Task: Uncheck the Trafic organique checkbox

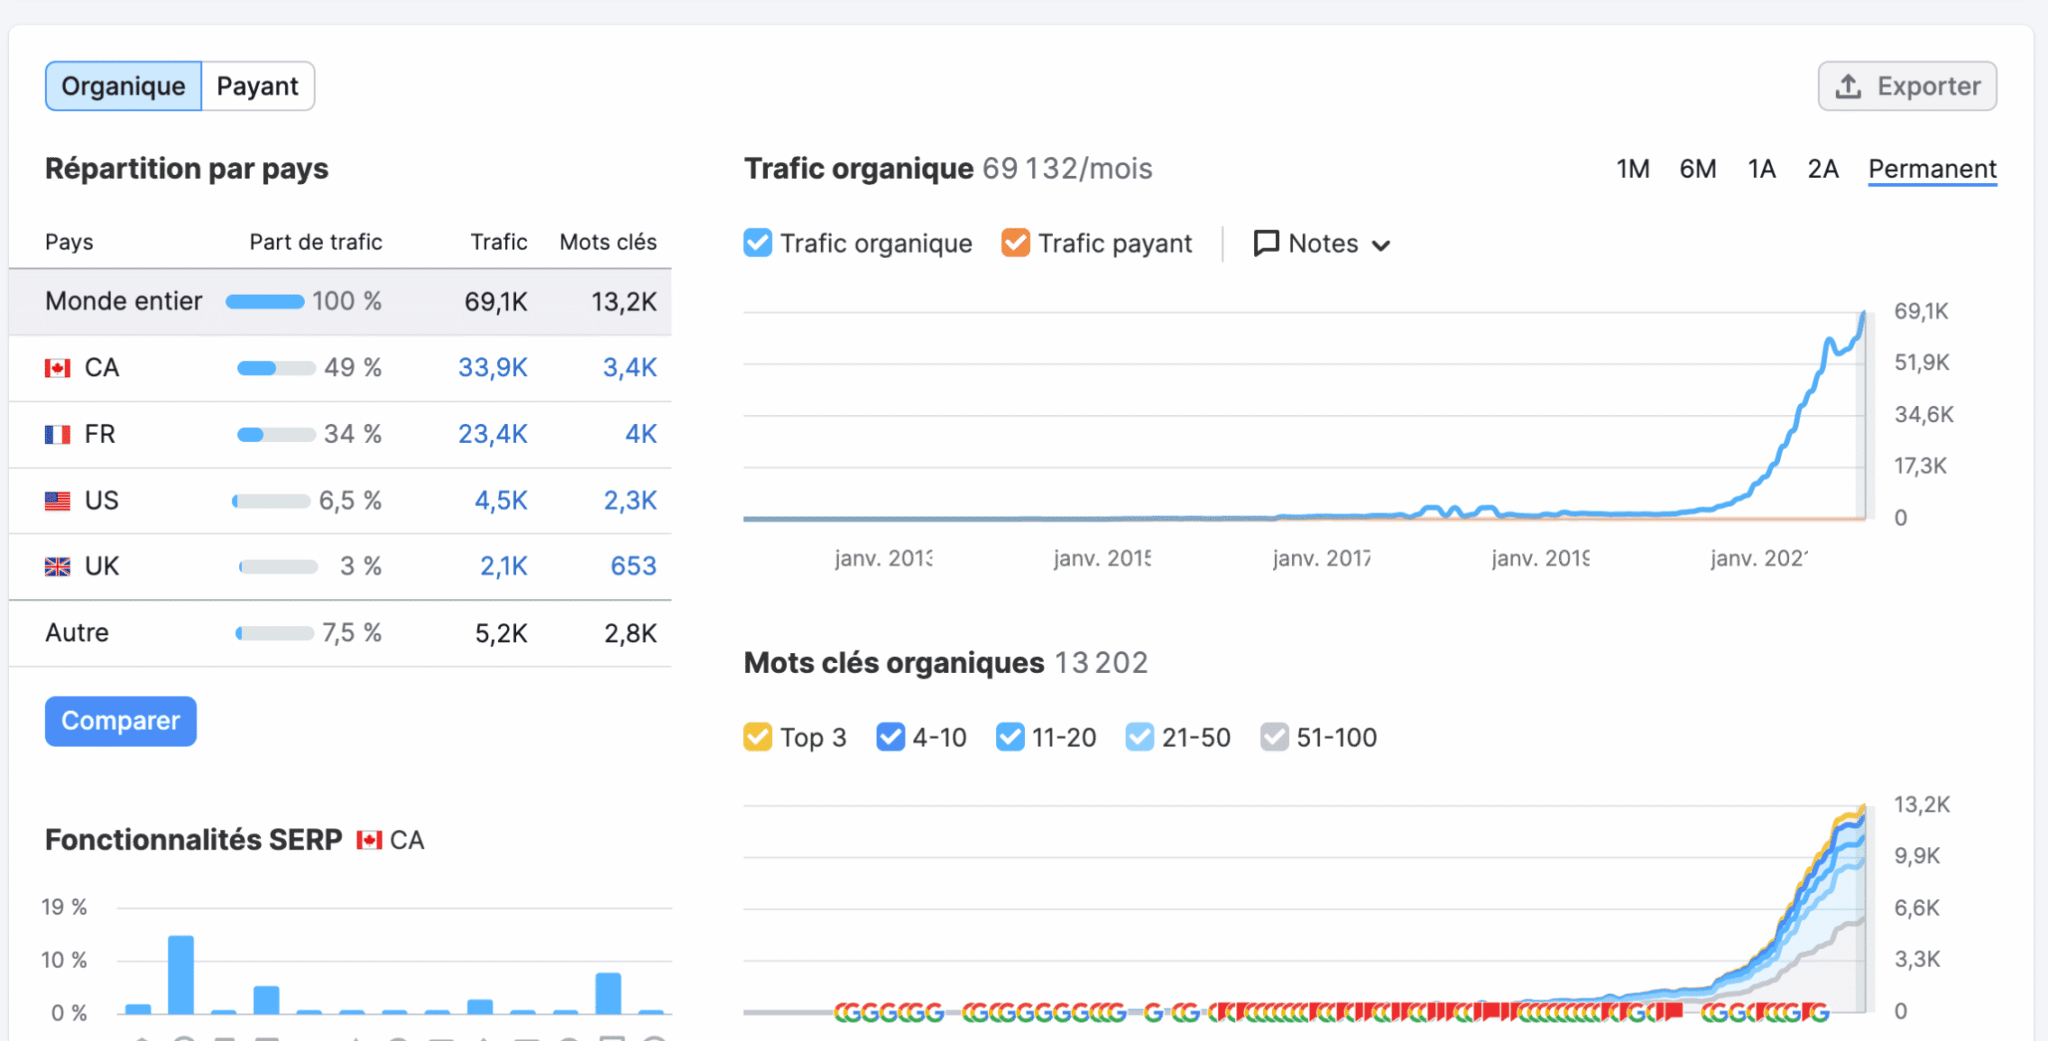Action: click(x=757, y=242)
